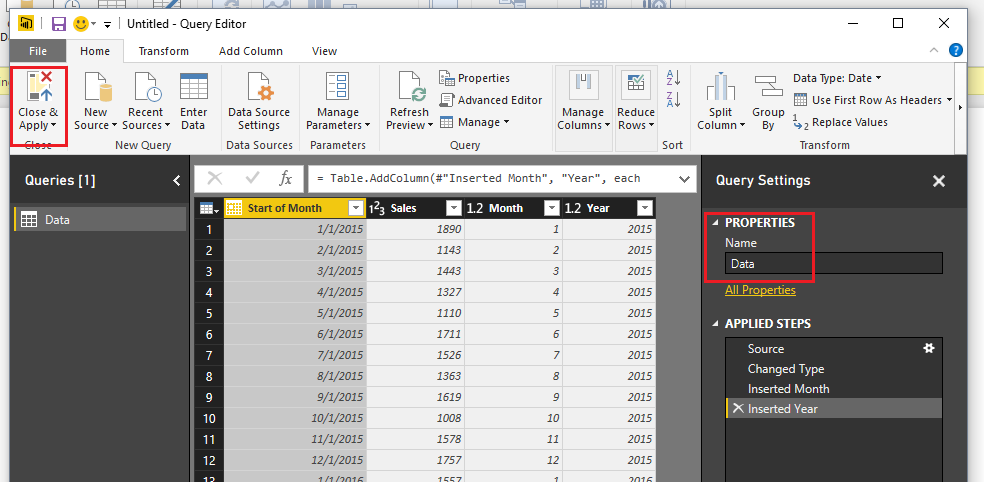Open query Properties in ribbon

click(474, 78)
